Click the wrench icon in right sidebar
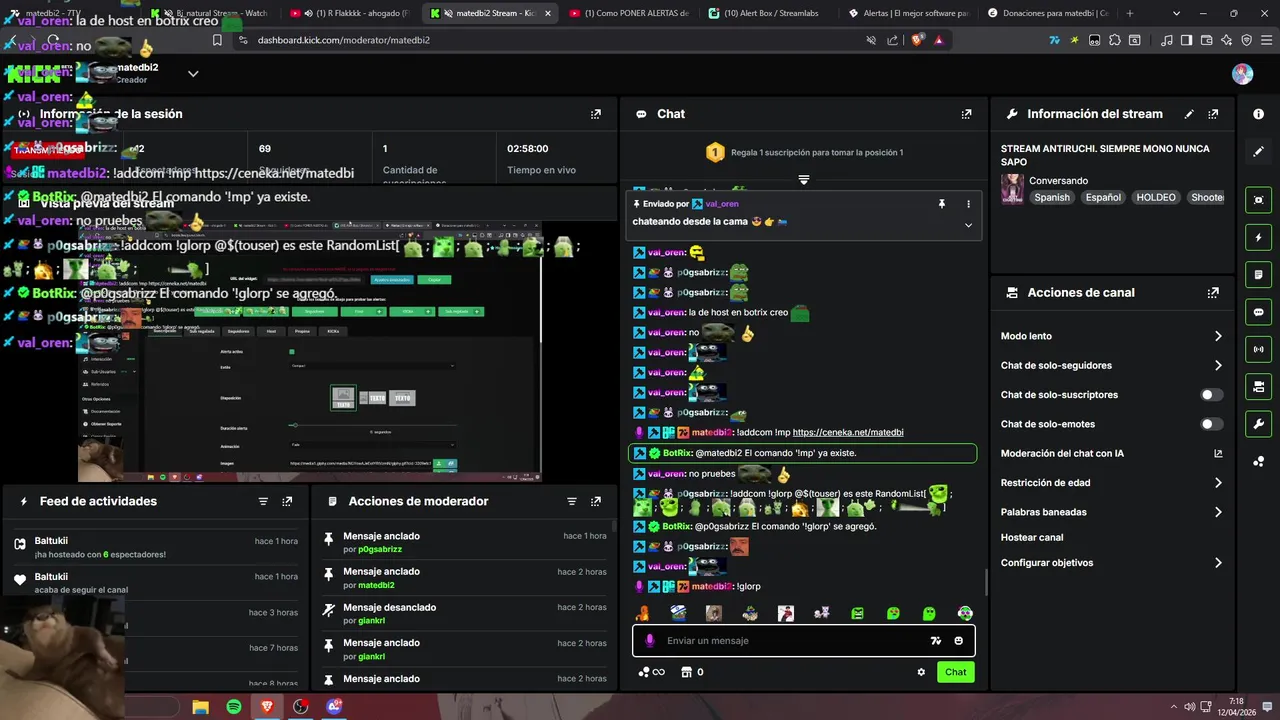Image resolution: width=1280 pixels, height=720 pixels. point(1258,423)
